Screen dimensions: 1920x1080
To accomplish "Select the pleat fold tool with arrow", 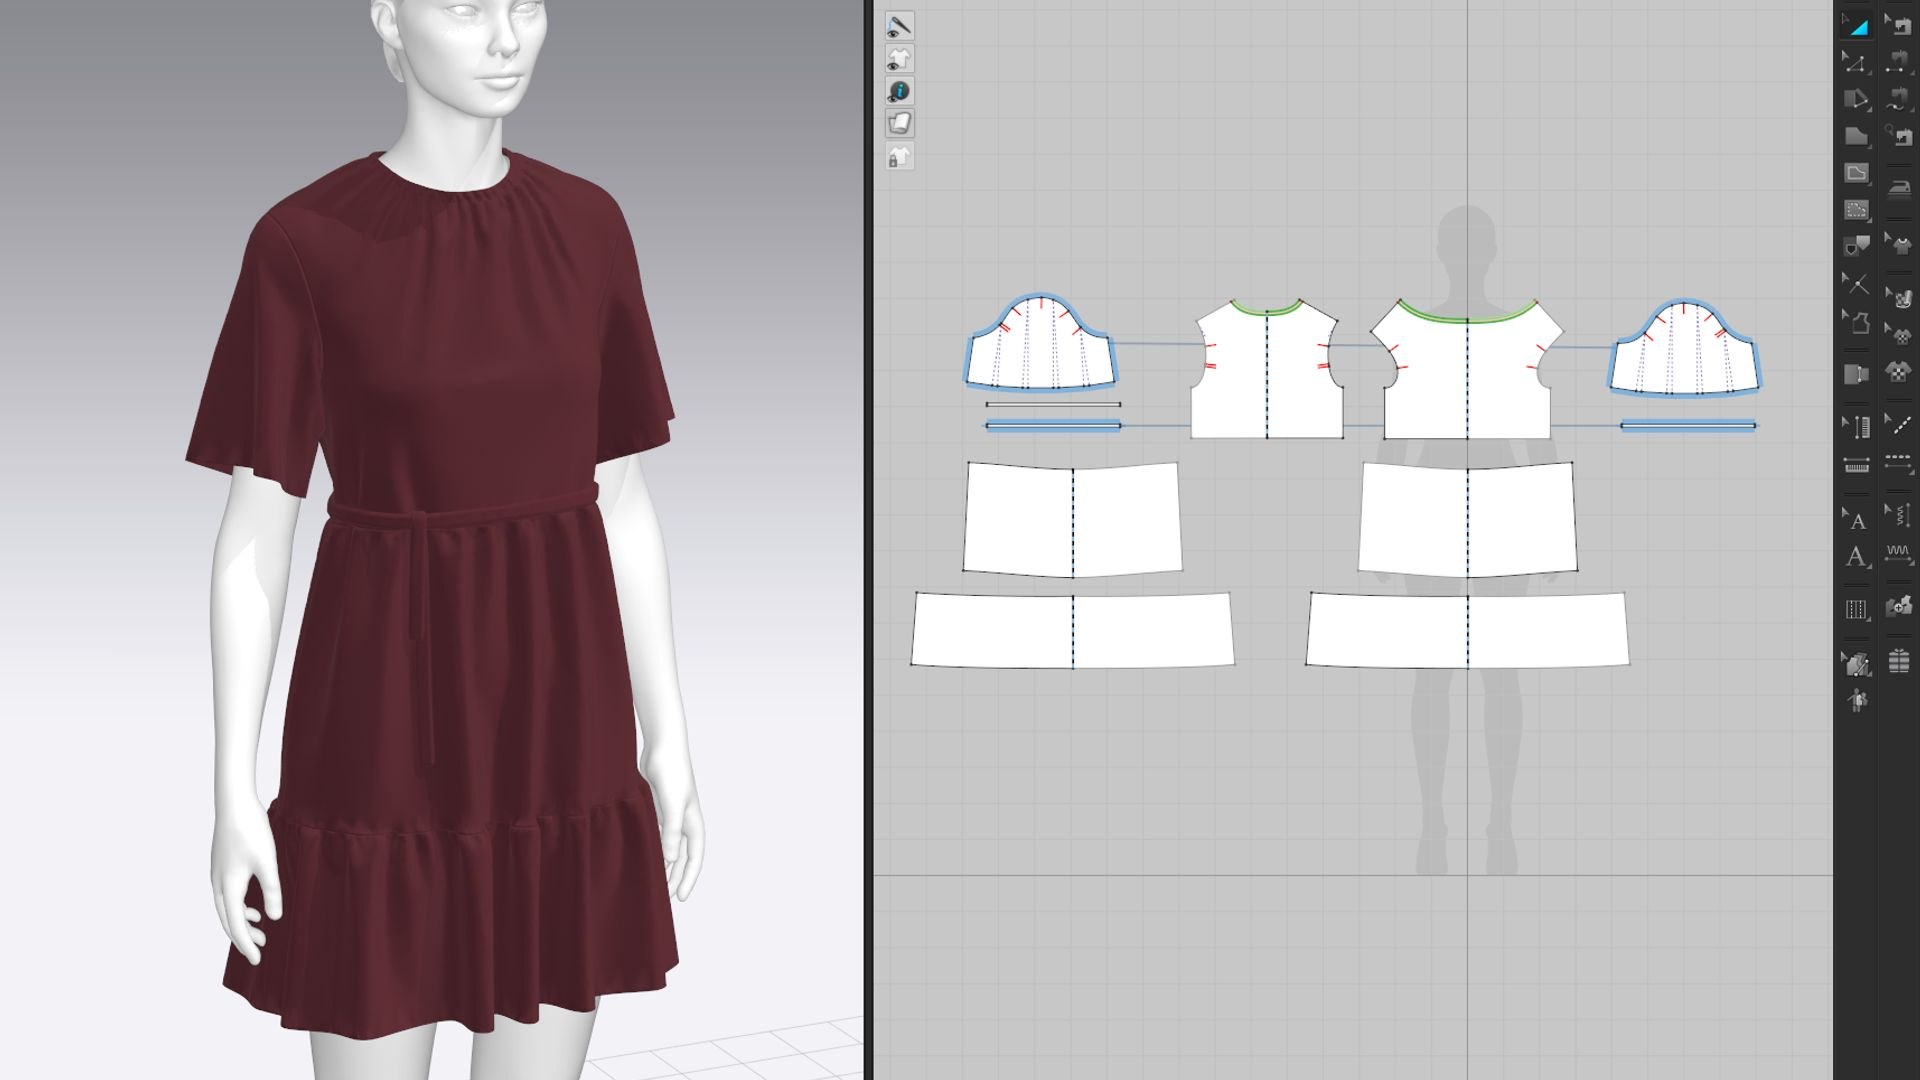I will 1856,427.
